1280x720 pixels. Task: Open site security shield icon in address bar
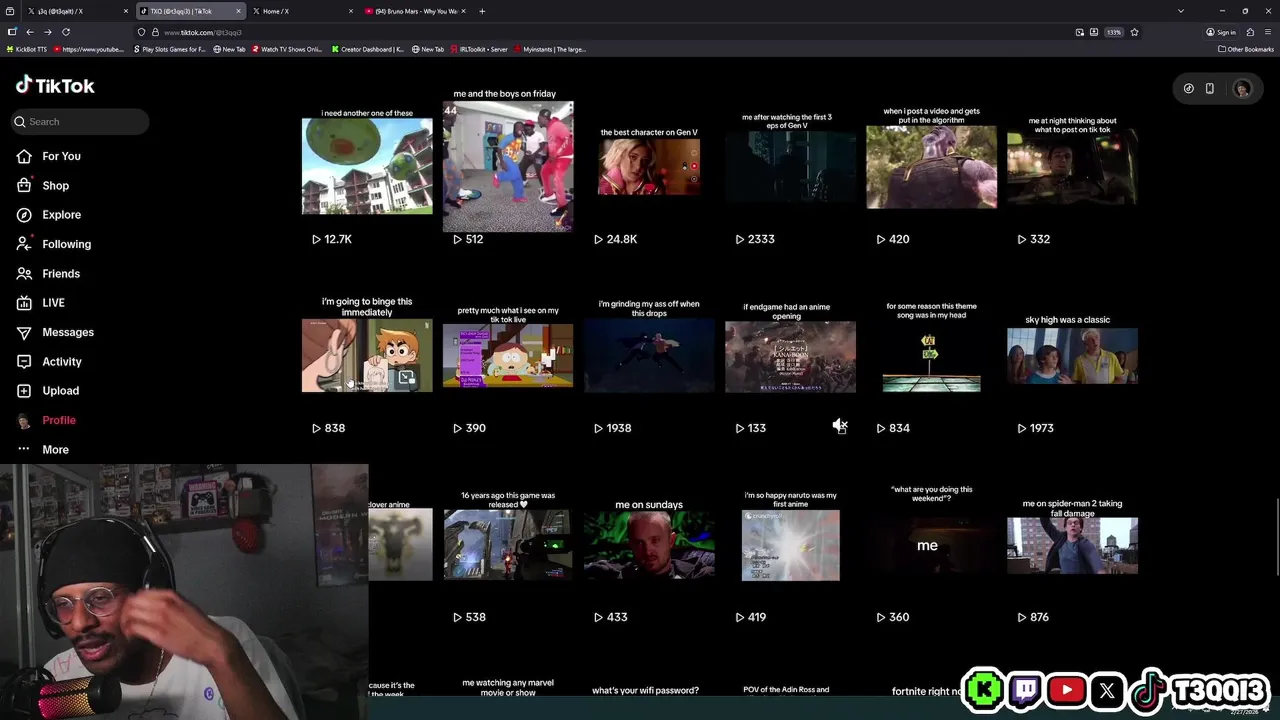[142, 32]
